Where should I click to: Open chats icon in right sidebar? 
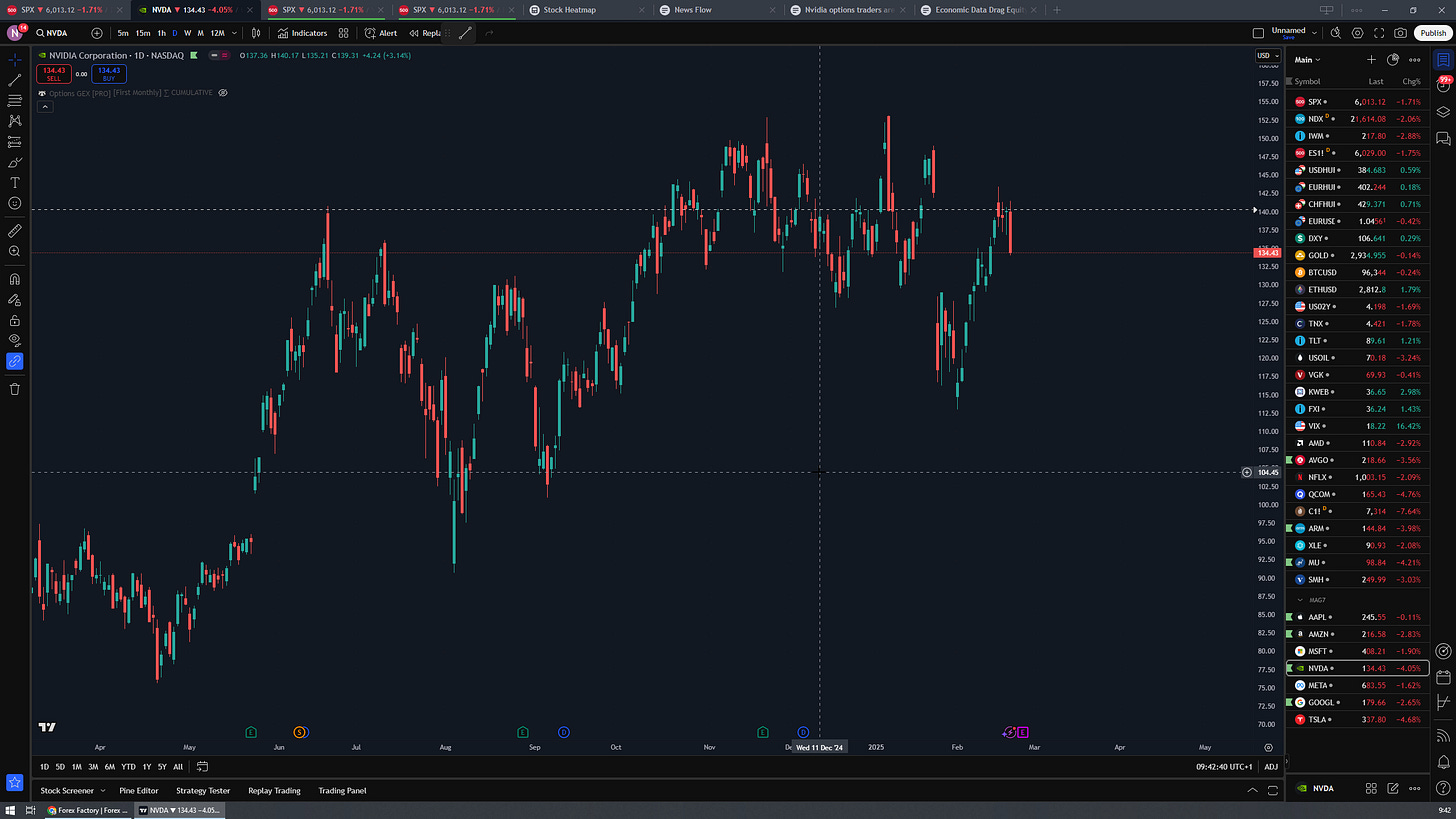click(x=1443, y=137)
